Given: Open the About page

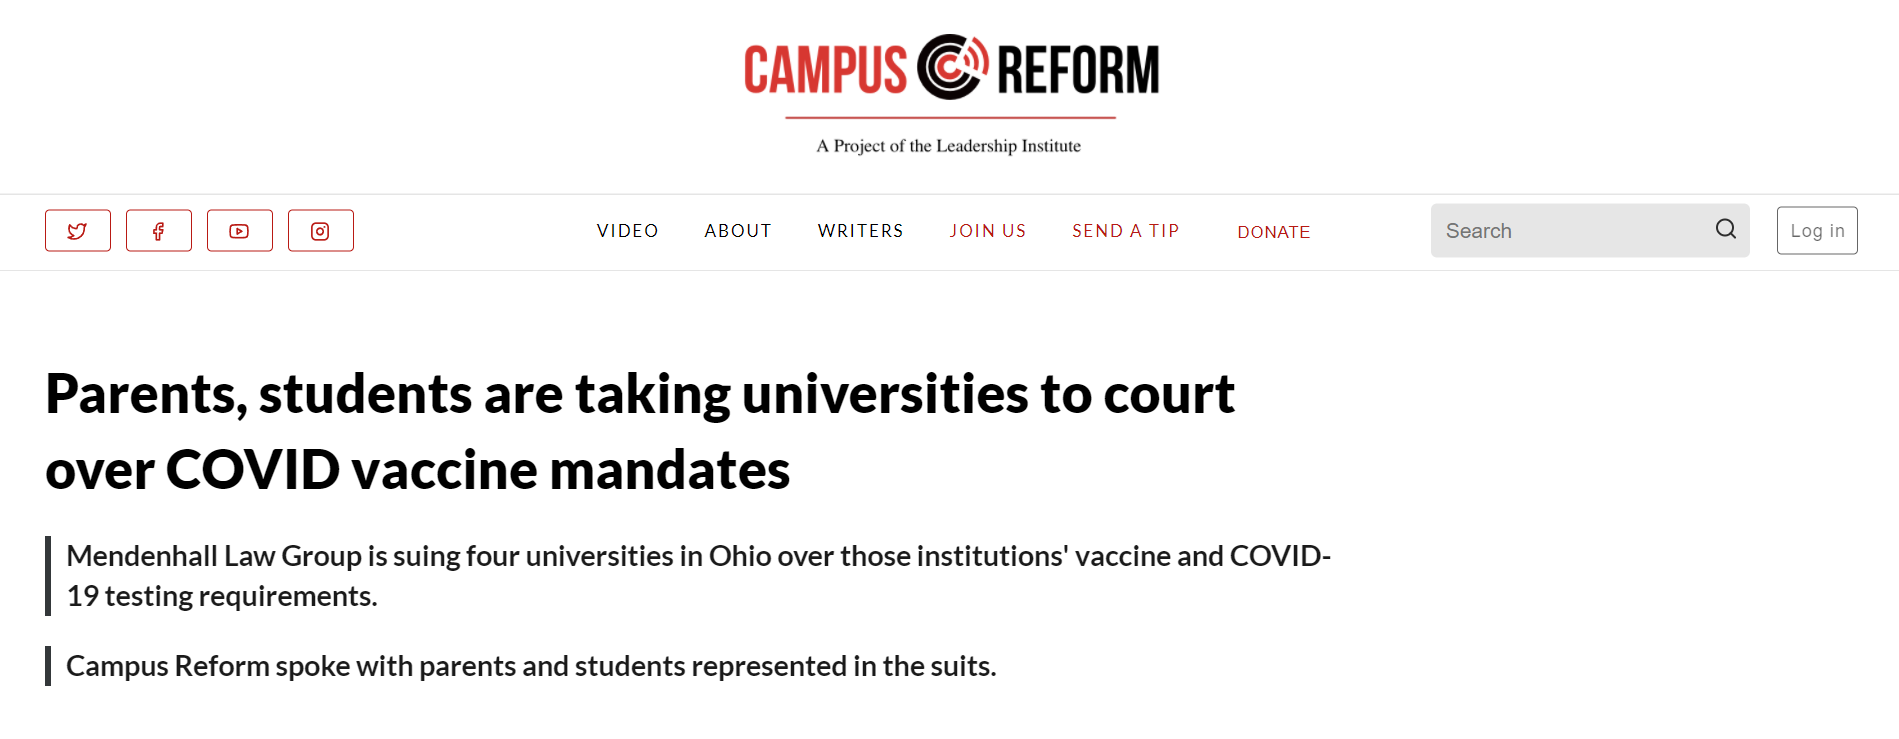Looking at the screenshot, I should [738, 231].
